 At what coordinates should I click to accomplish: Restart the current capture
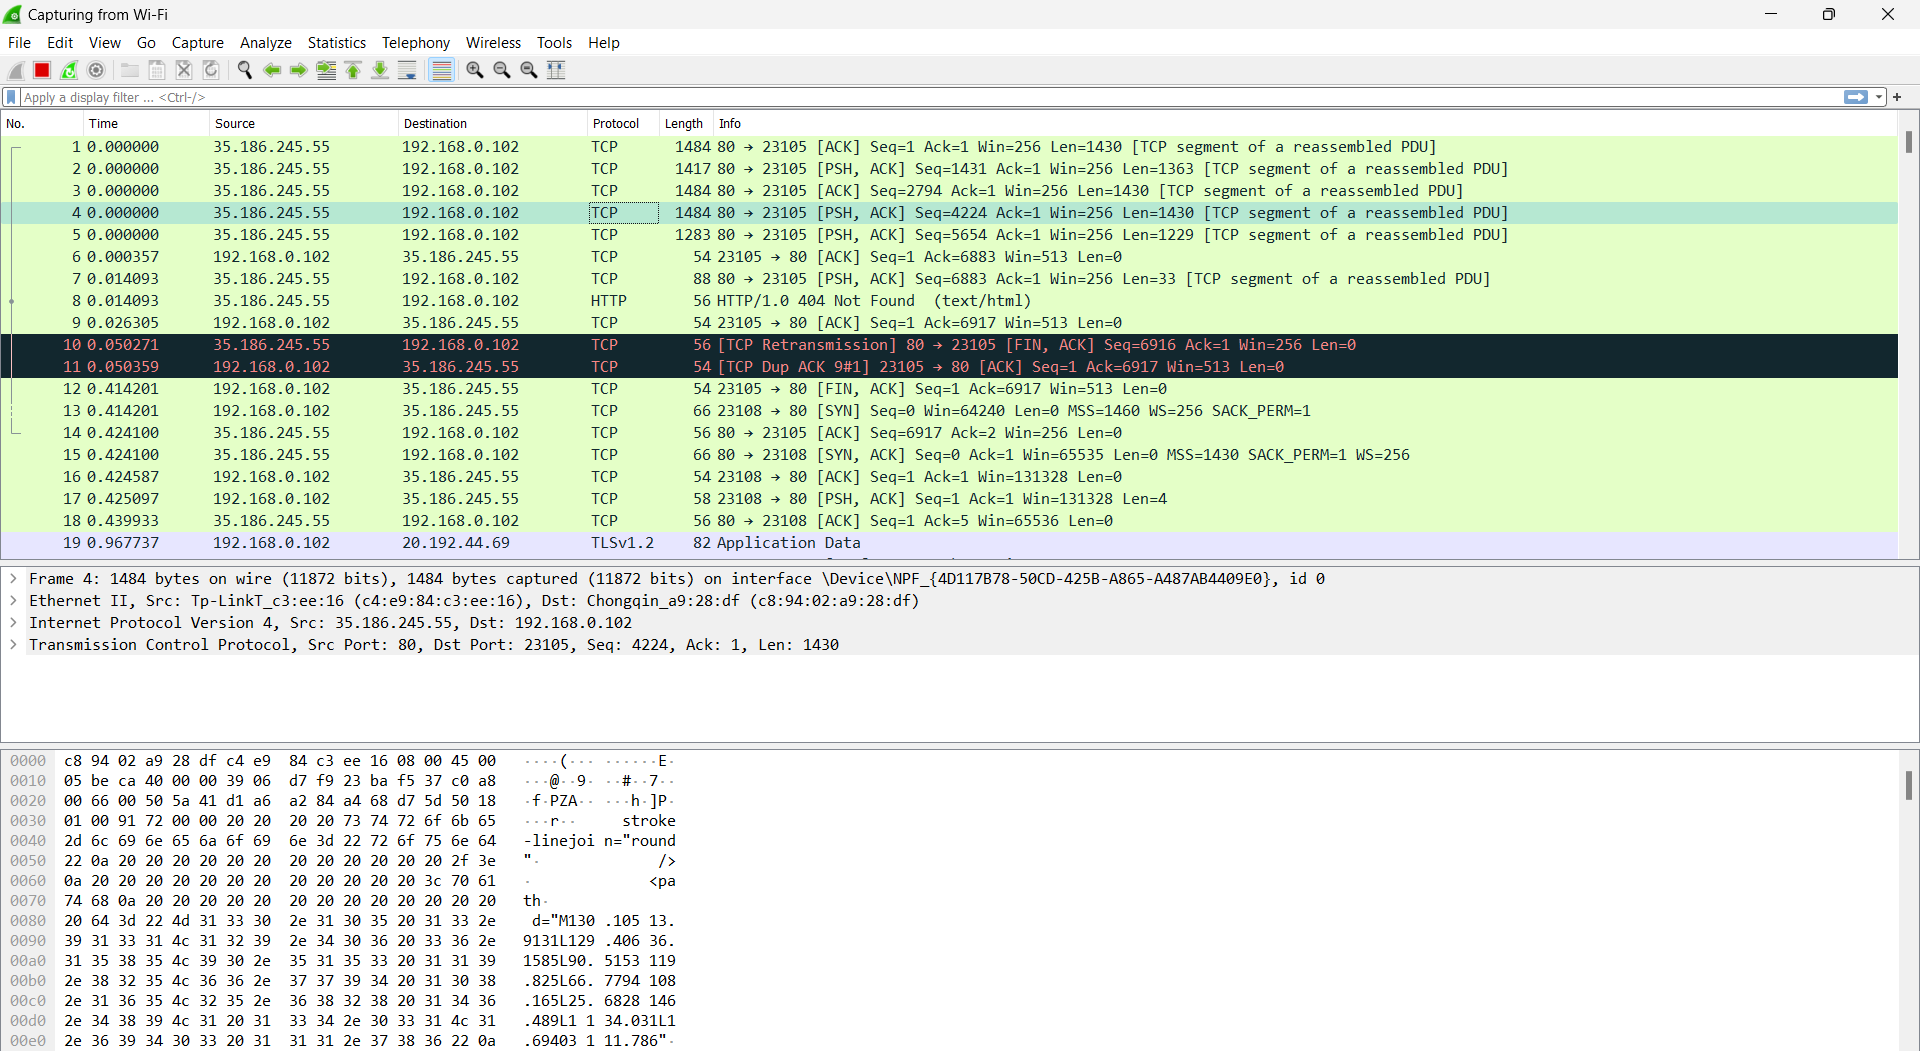pos(68,70)
